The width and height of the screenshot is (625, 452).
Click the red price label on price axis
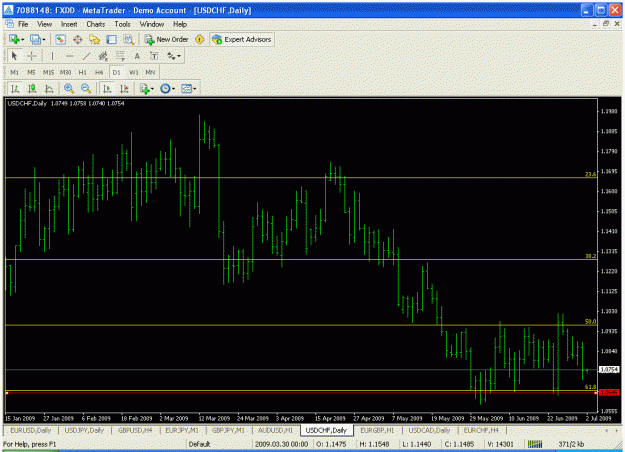click(609, 393)
